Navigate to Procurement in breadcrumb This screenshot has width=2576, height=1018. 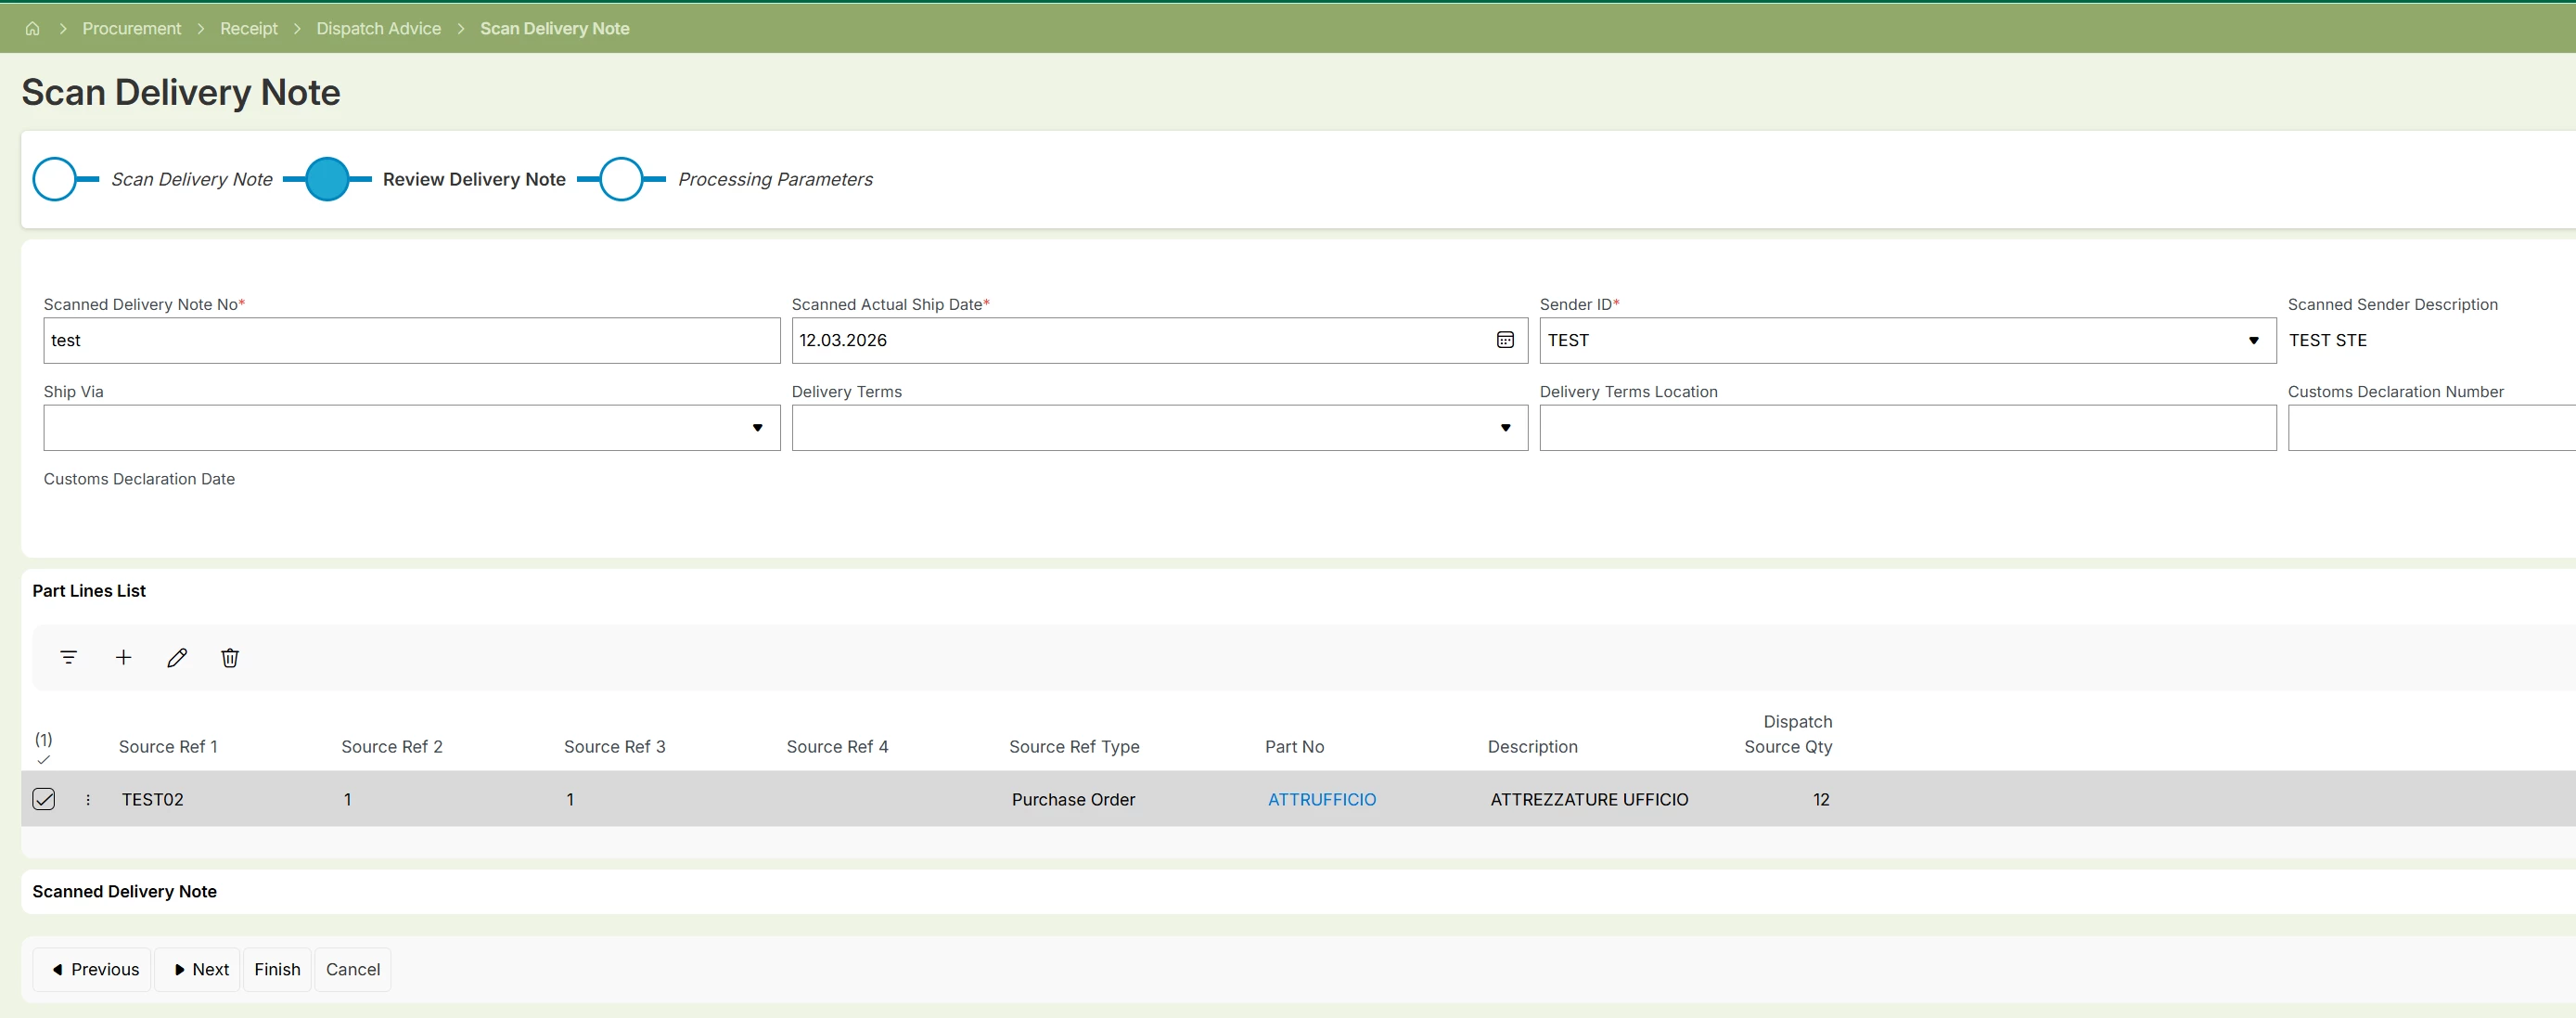tap(131, 29)
